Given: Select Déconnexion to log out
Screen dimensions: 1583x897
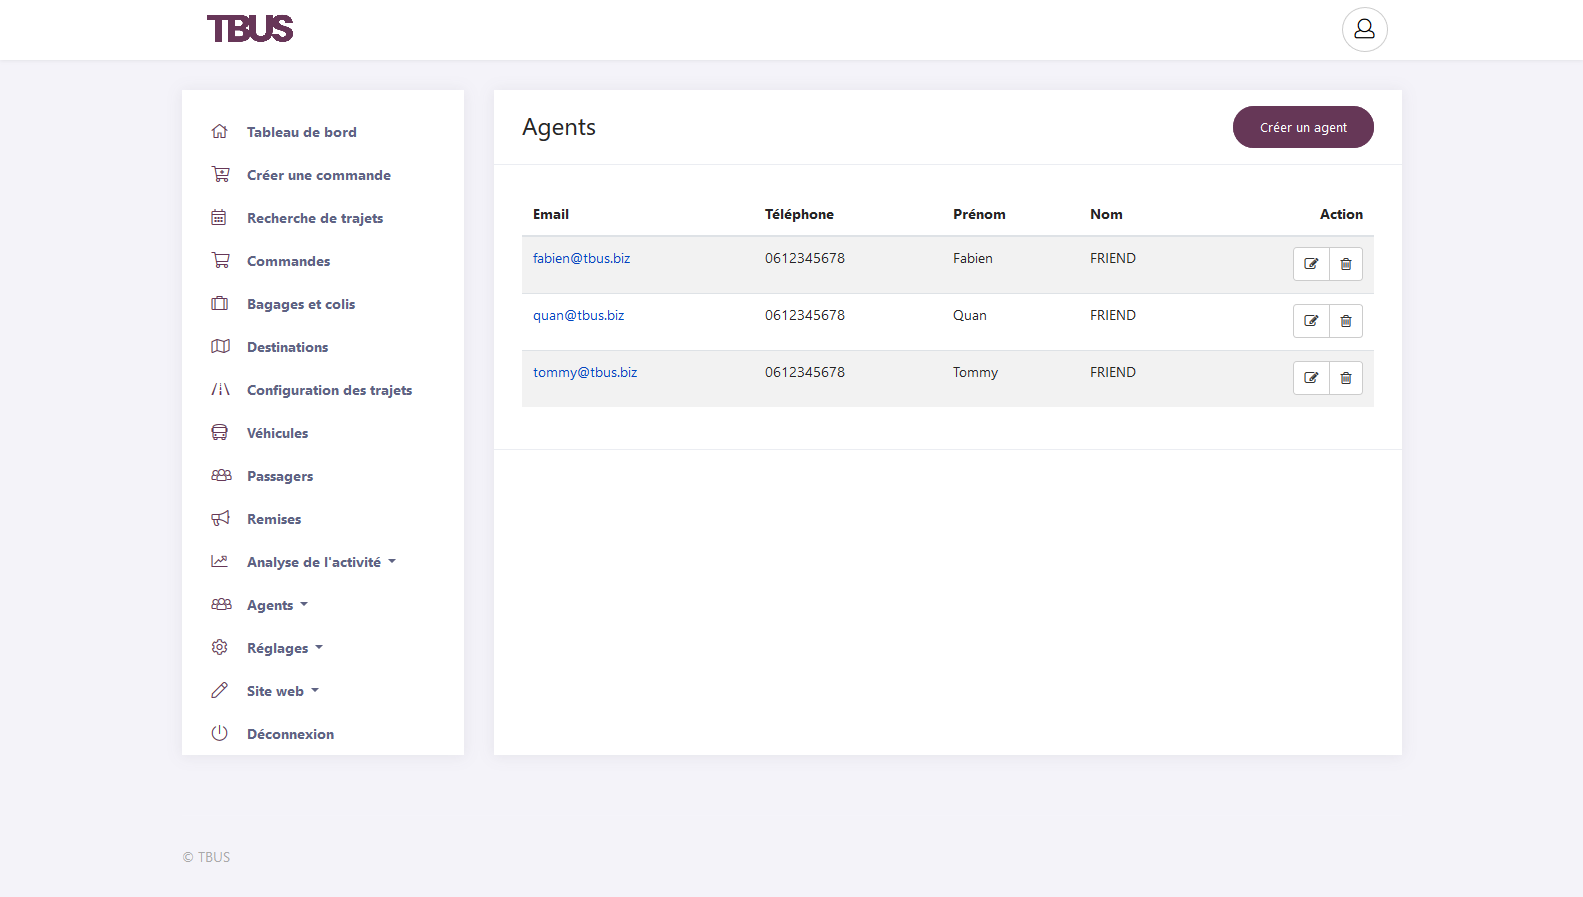Looking at the screenshot, I should (290, 734).
